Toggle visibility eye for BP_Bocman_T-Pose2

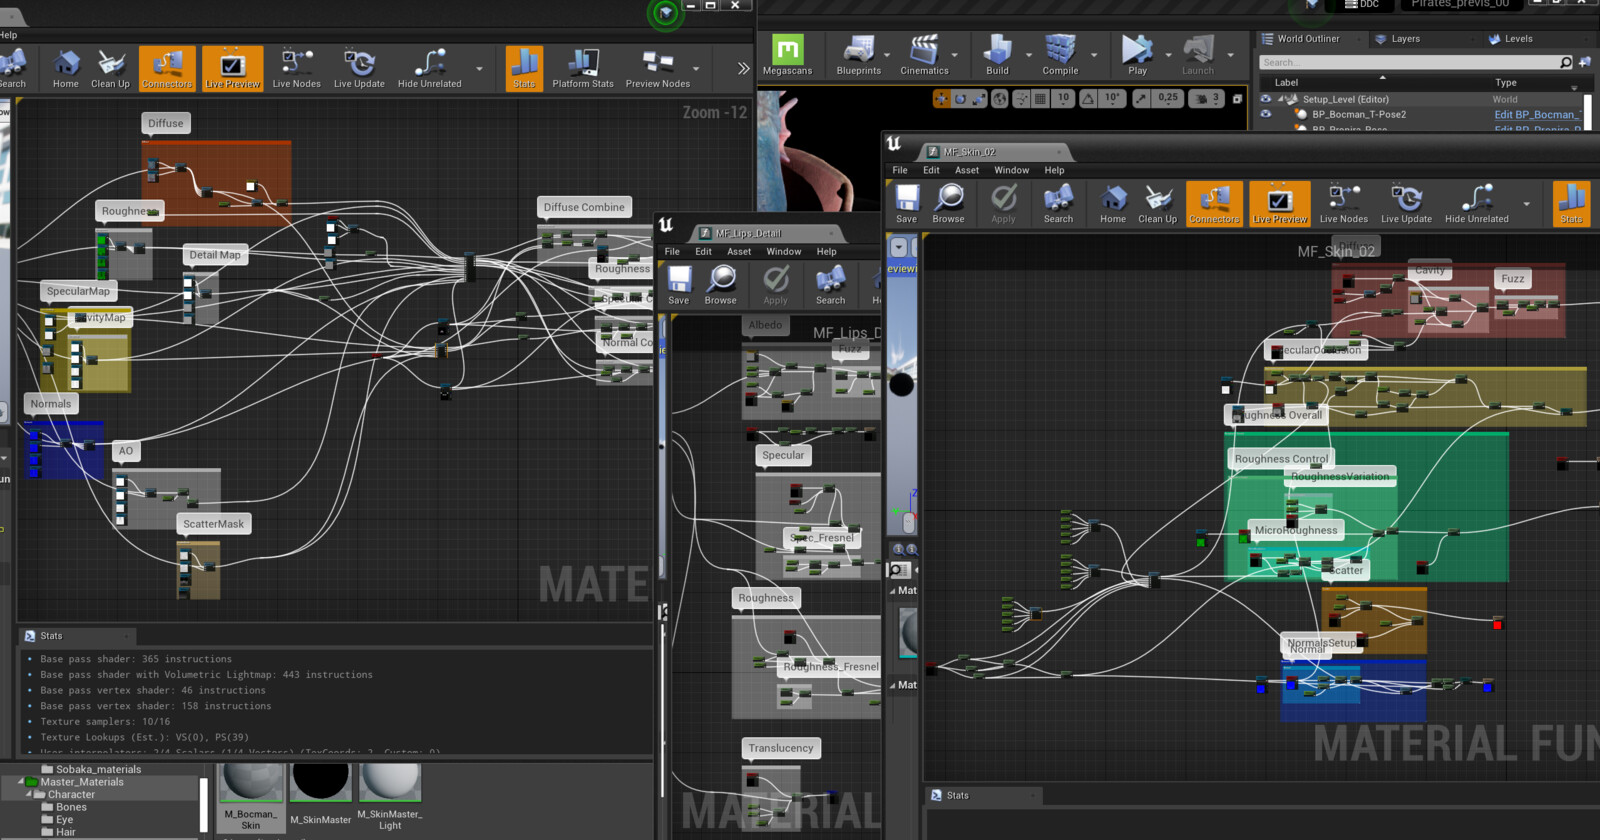tap(1266, 114)
